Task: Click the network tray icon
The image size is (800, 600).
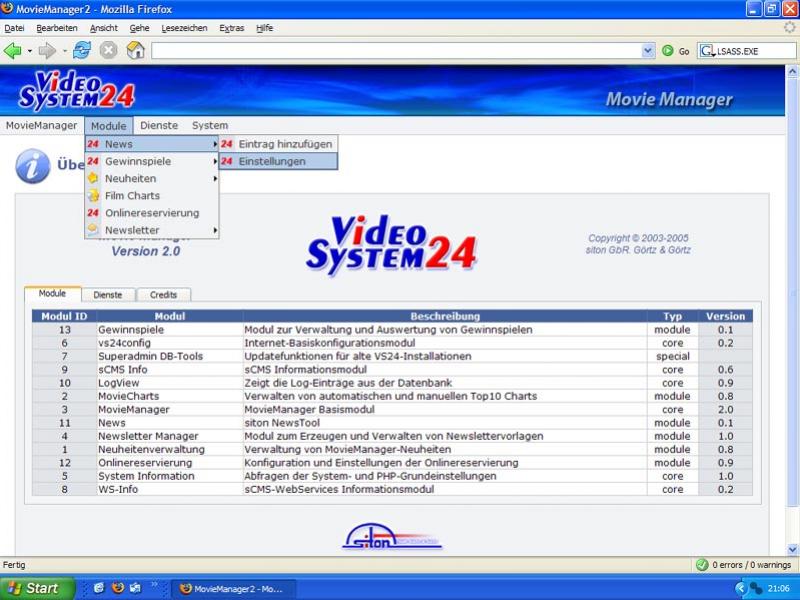Action: click(x=755, y=588)
